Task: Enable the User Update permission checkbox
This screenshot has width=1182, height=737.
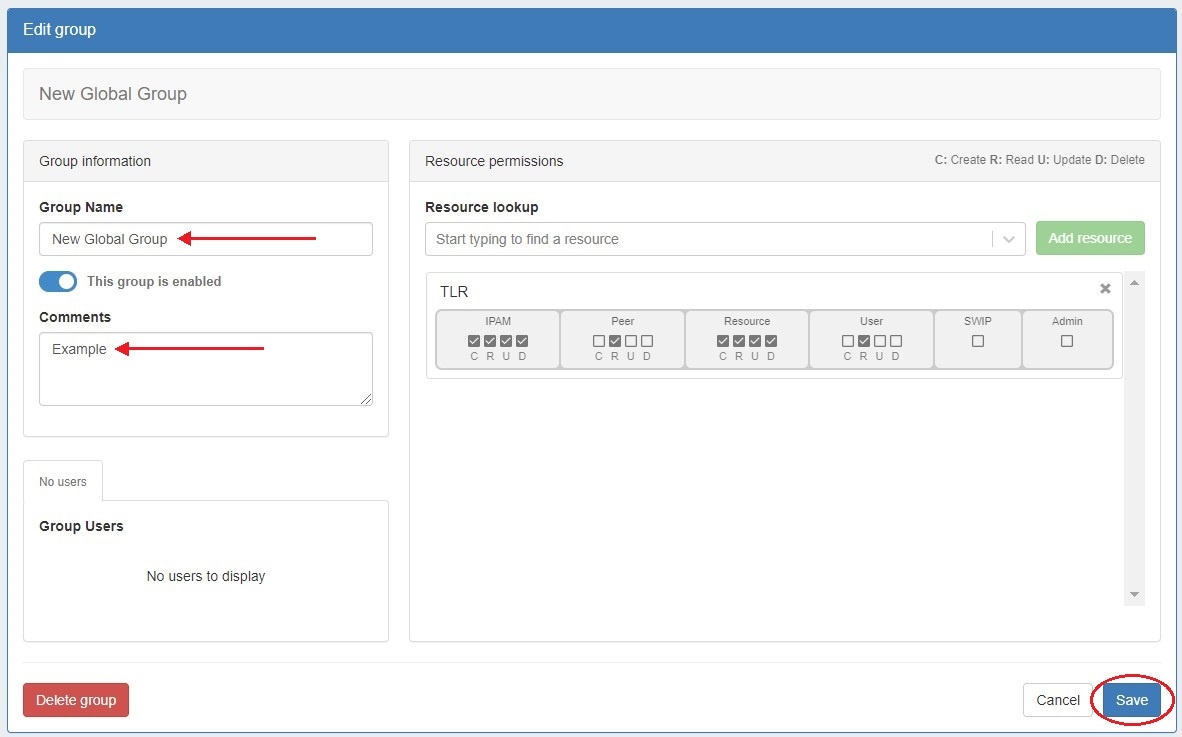Action: 880,341
